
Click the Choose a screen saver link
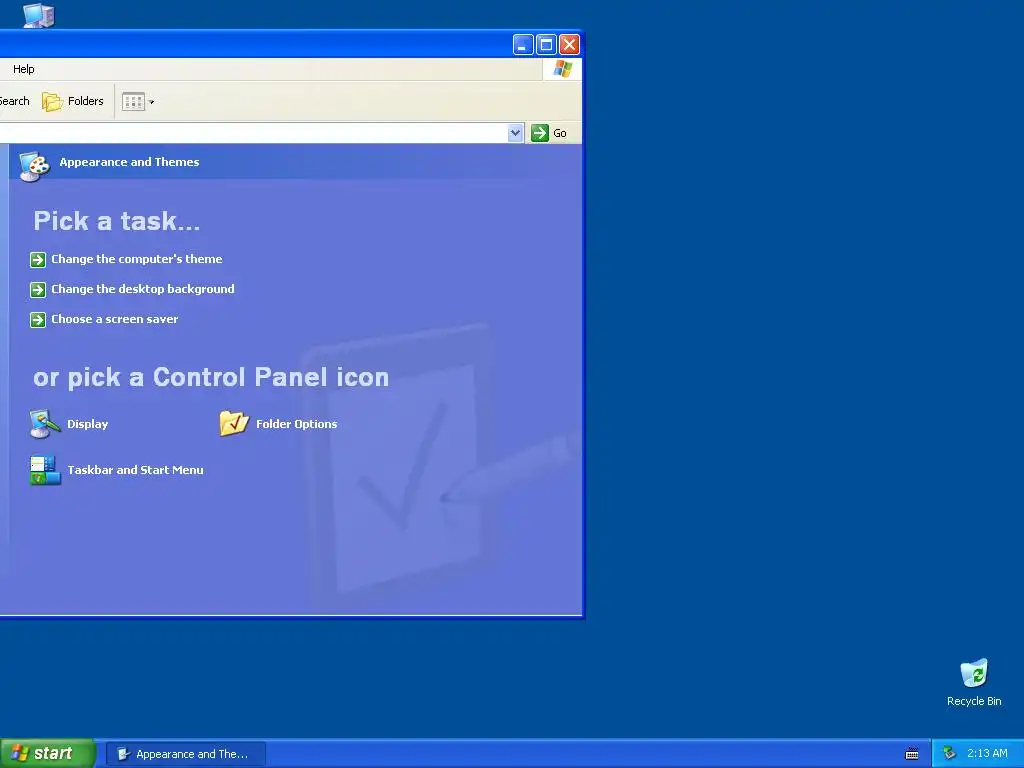[114, 319]
